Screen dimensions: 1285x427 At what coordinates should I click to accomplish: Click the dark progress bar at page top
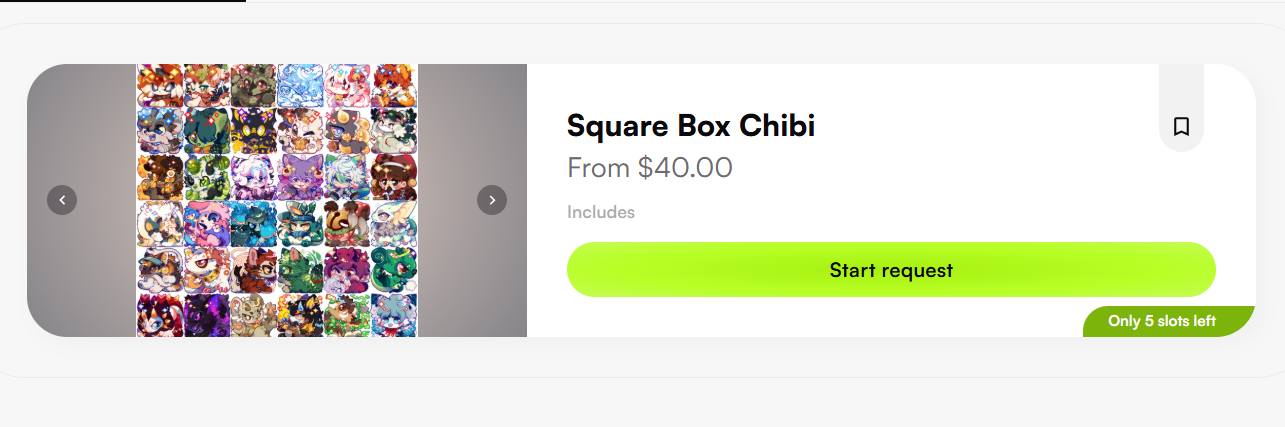[122, 1]
